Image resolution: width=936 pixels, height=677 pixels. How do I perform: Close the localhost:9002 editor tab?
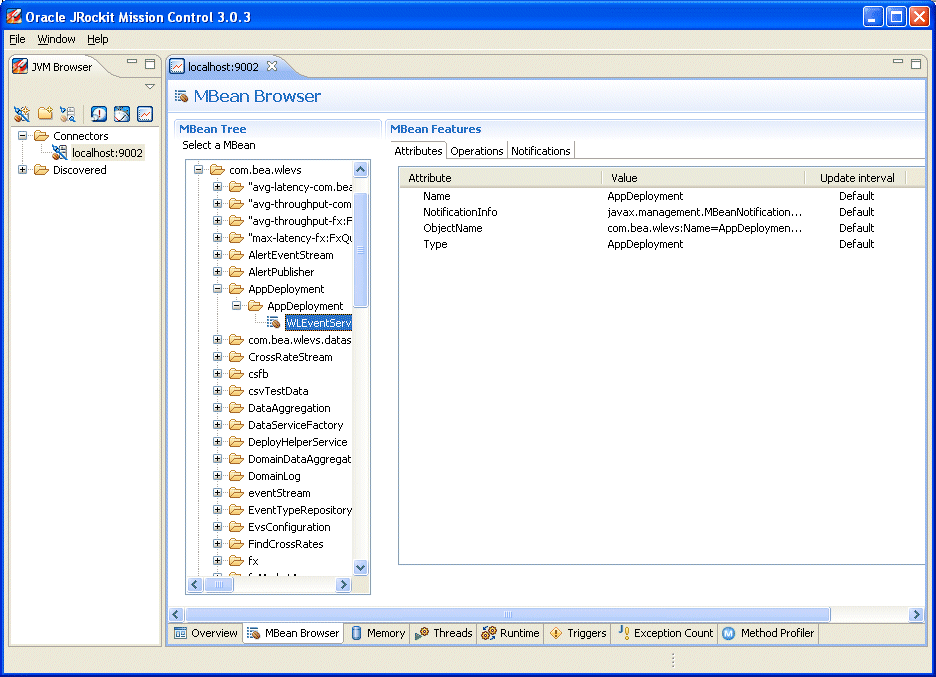(x=272, y=66)
